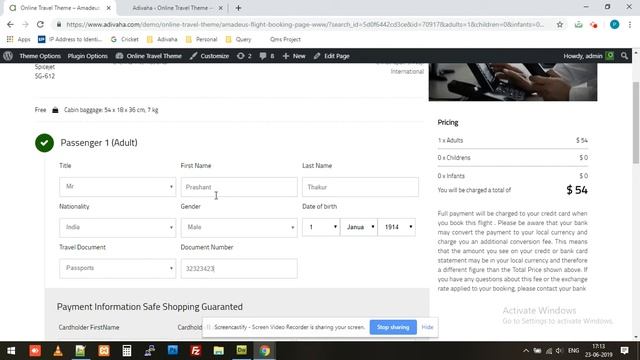Open Personal bookmarks folder

point(201,39)
